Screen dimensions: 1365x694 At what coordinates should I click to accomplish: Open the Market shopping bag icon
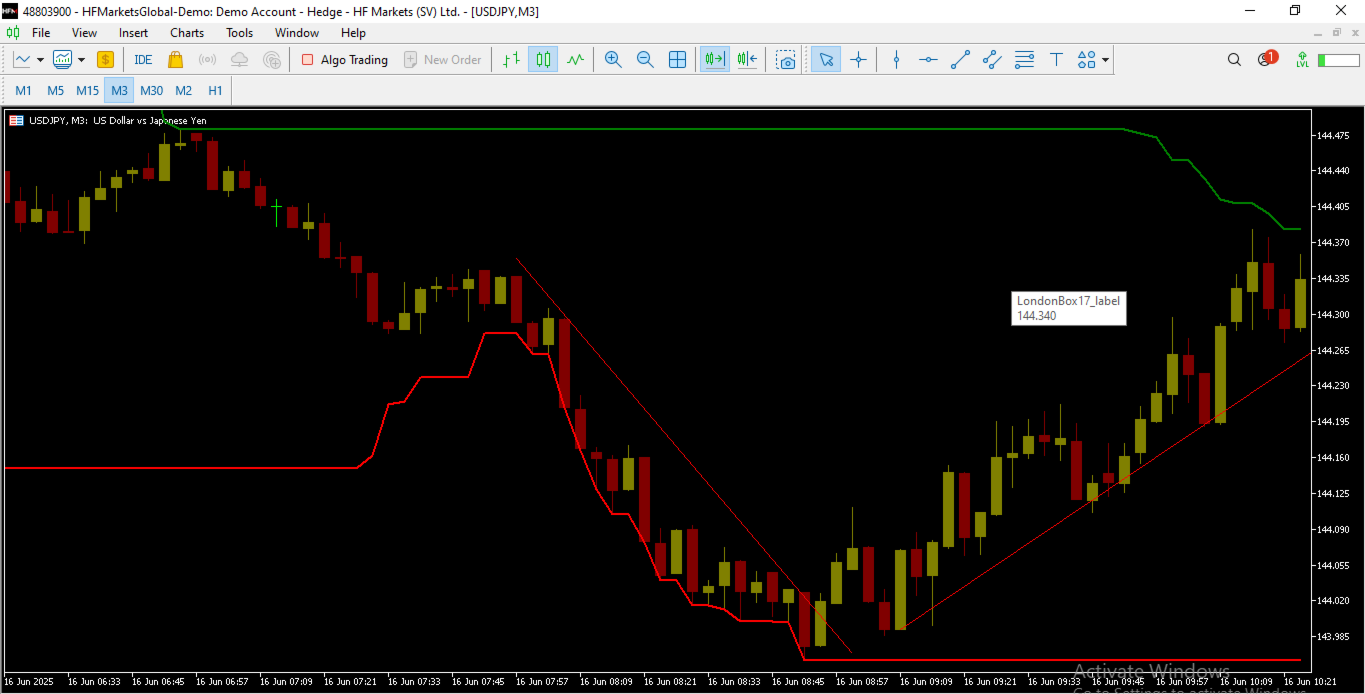click(175, 60)
